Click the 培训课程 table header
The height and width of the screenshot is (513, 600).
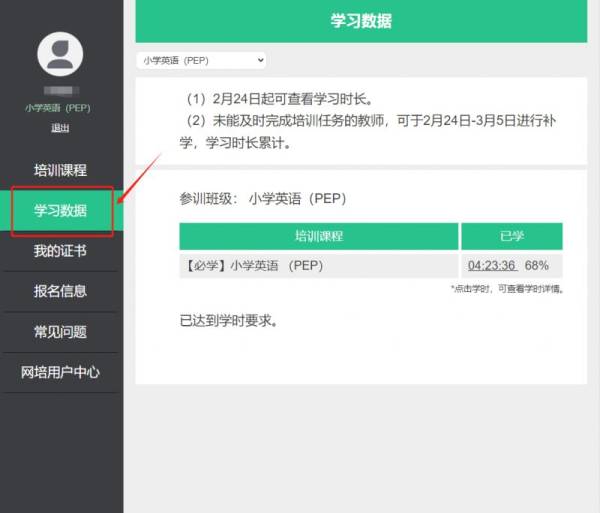318,236
